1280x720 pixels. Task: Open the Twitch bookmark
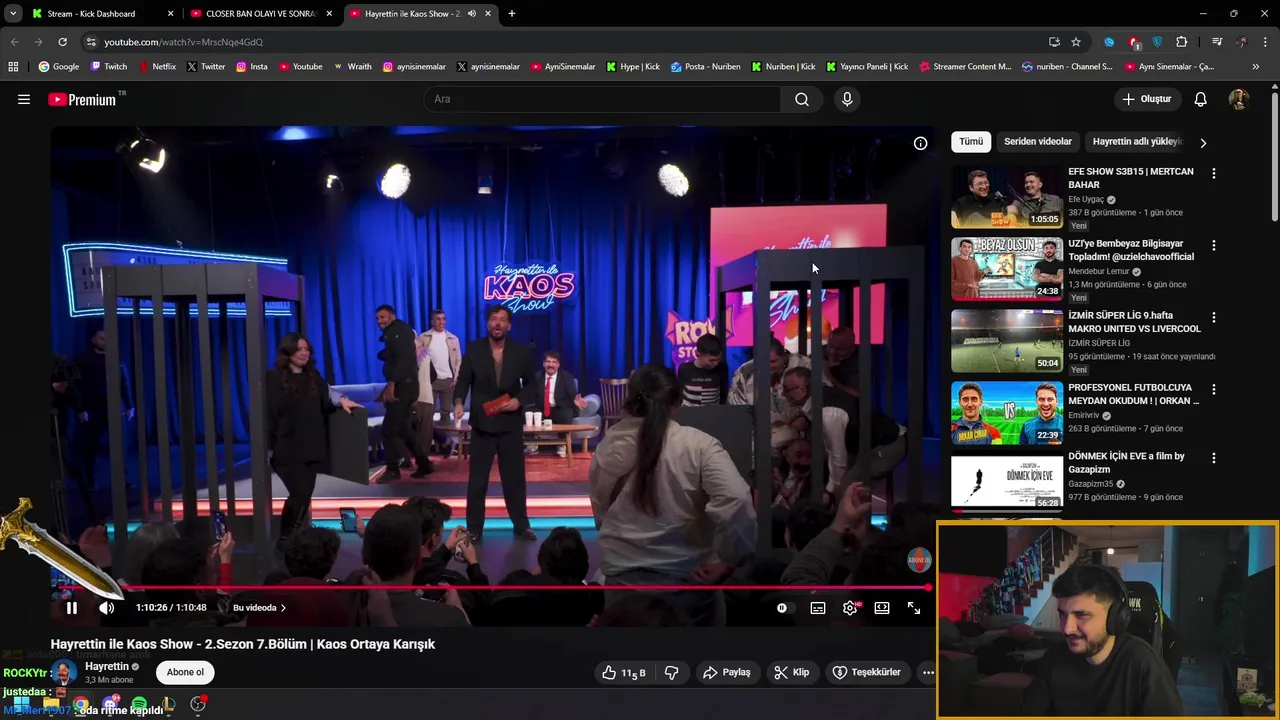(x=109, y=67)
